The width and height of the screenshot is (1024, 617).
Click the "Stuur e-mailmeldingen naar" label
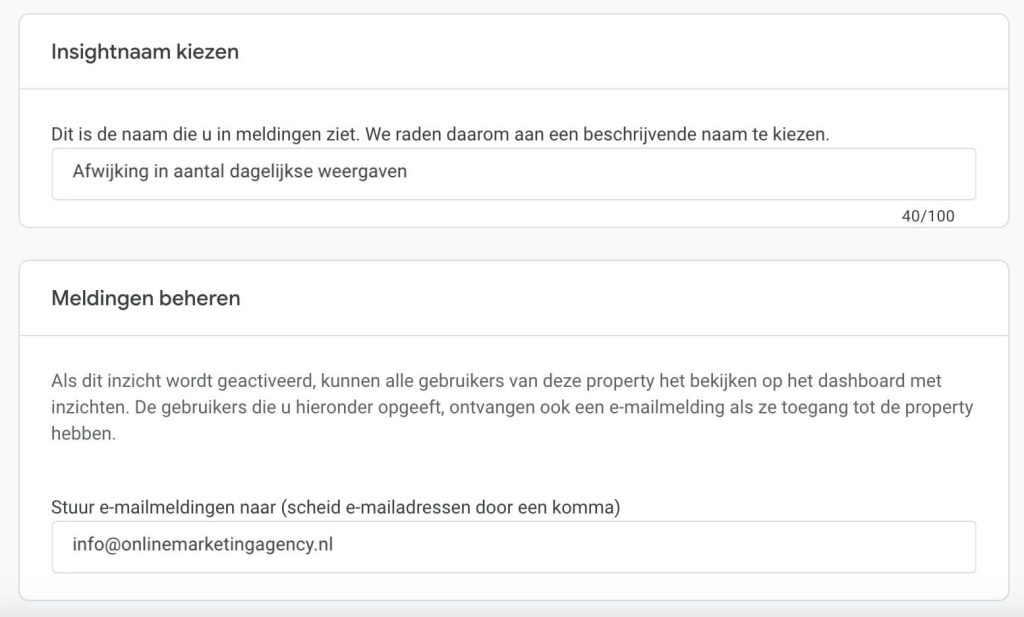(163, 507)
